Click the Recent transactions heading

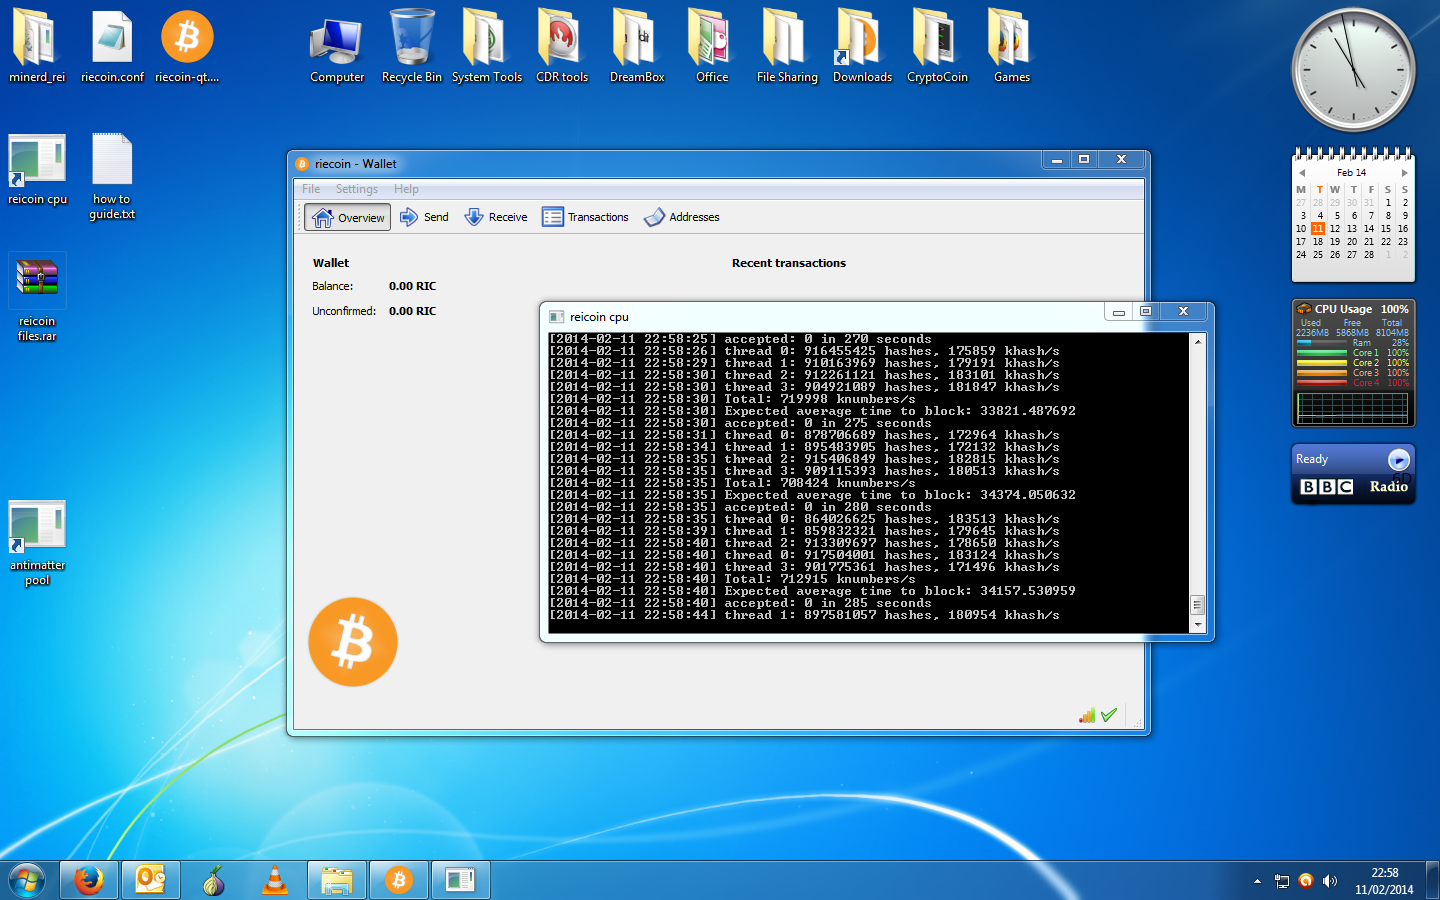(789, 263)
